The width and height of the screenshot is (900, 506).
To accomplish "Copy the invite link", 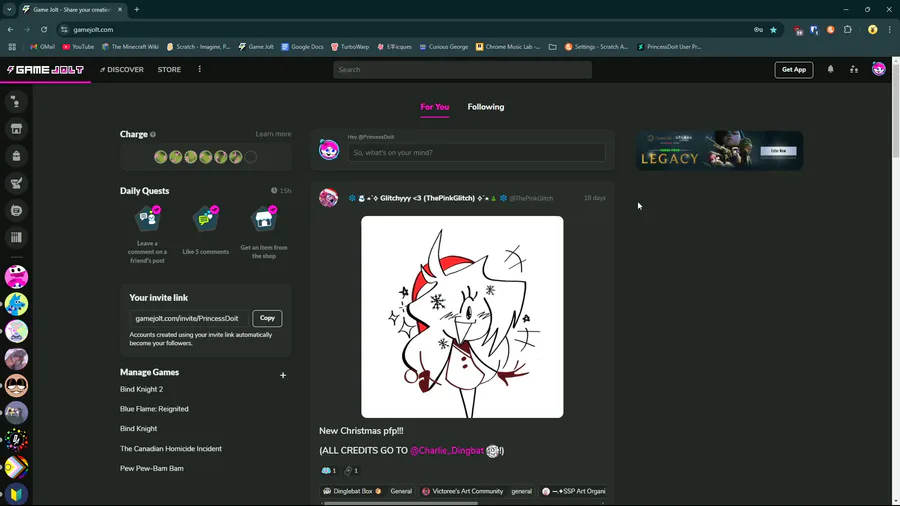I will click(267, 318).
